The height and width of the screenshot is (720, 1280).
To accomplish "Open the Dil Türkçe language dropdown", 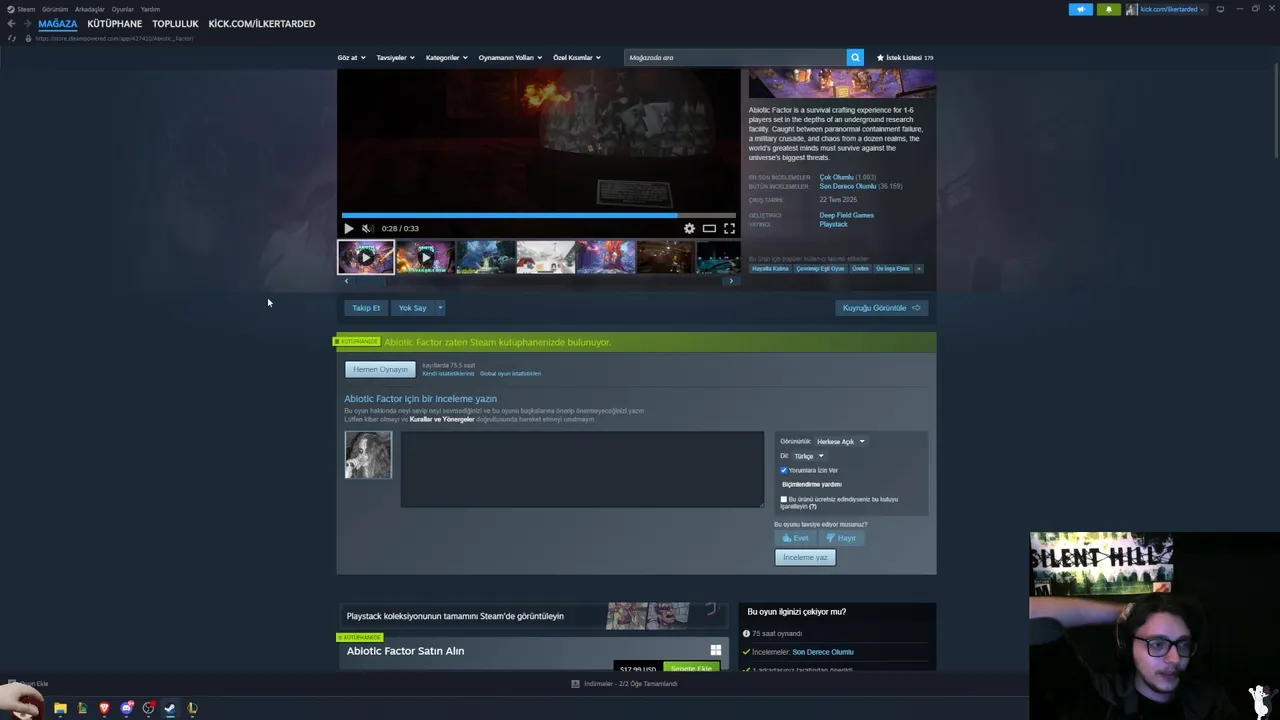I will click(x=809, y=456).
